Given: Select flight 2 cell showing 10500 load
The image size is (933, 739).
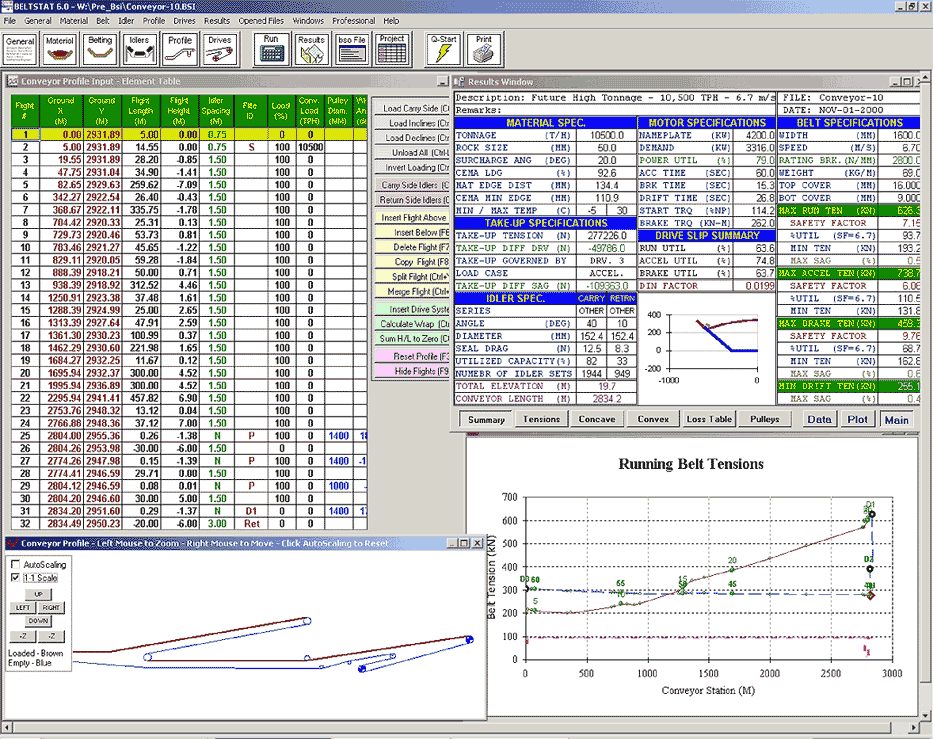Looking at the screenshot, I should click(310, 147).
